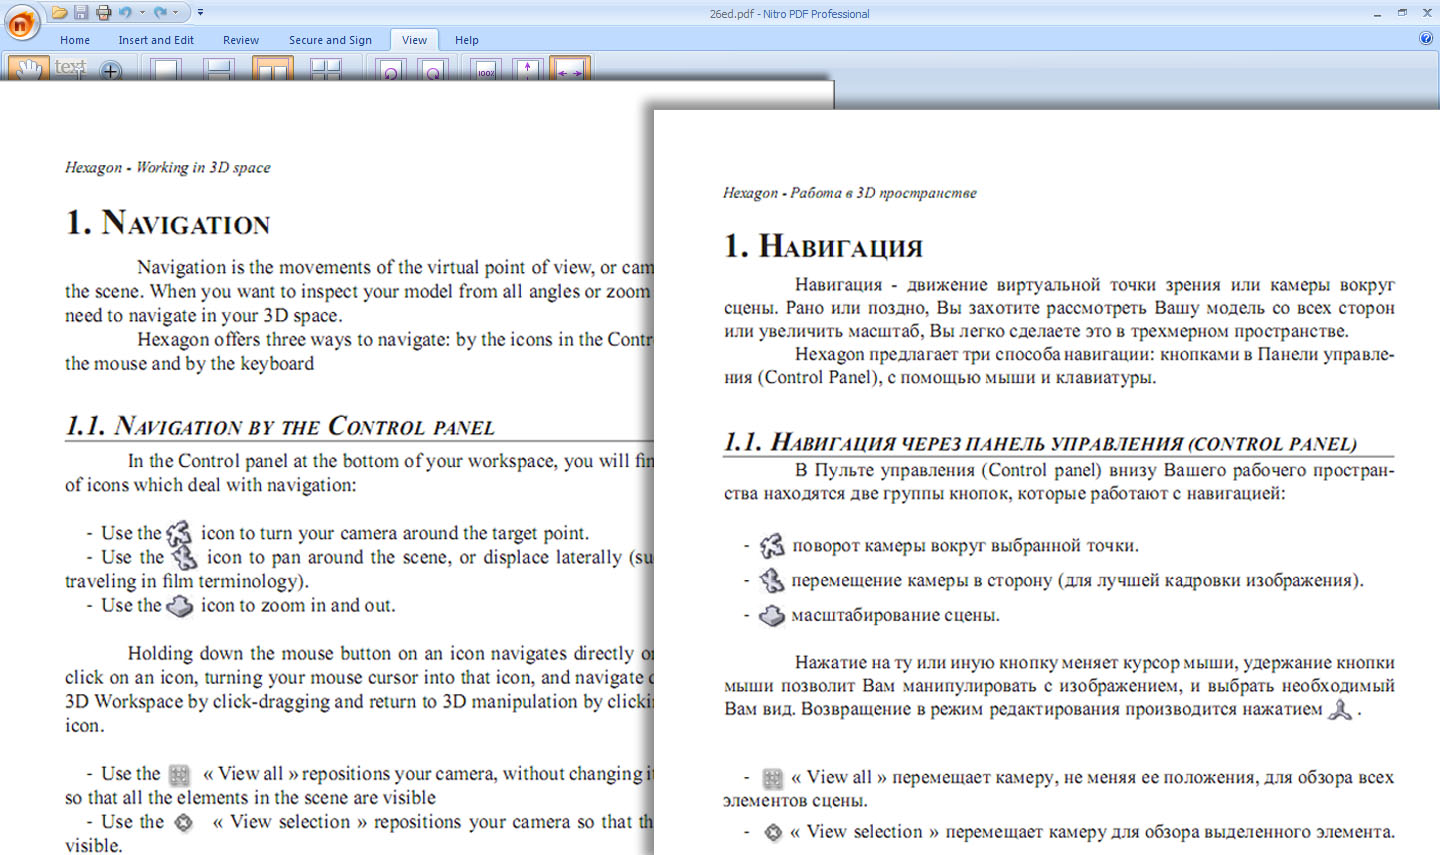Switch to single page layout
The height and width of the screenshot is (855, 1440).
coord(166,69)
